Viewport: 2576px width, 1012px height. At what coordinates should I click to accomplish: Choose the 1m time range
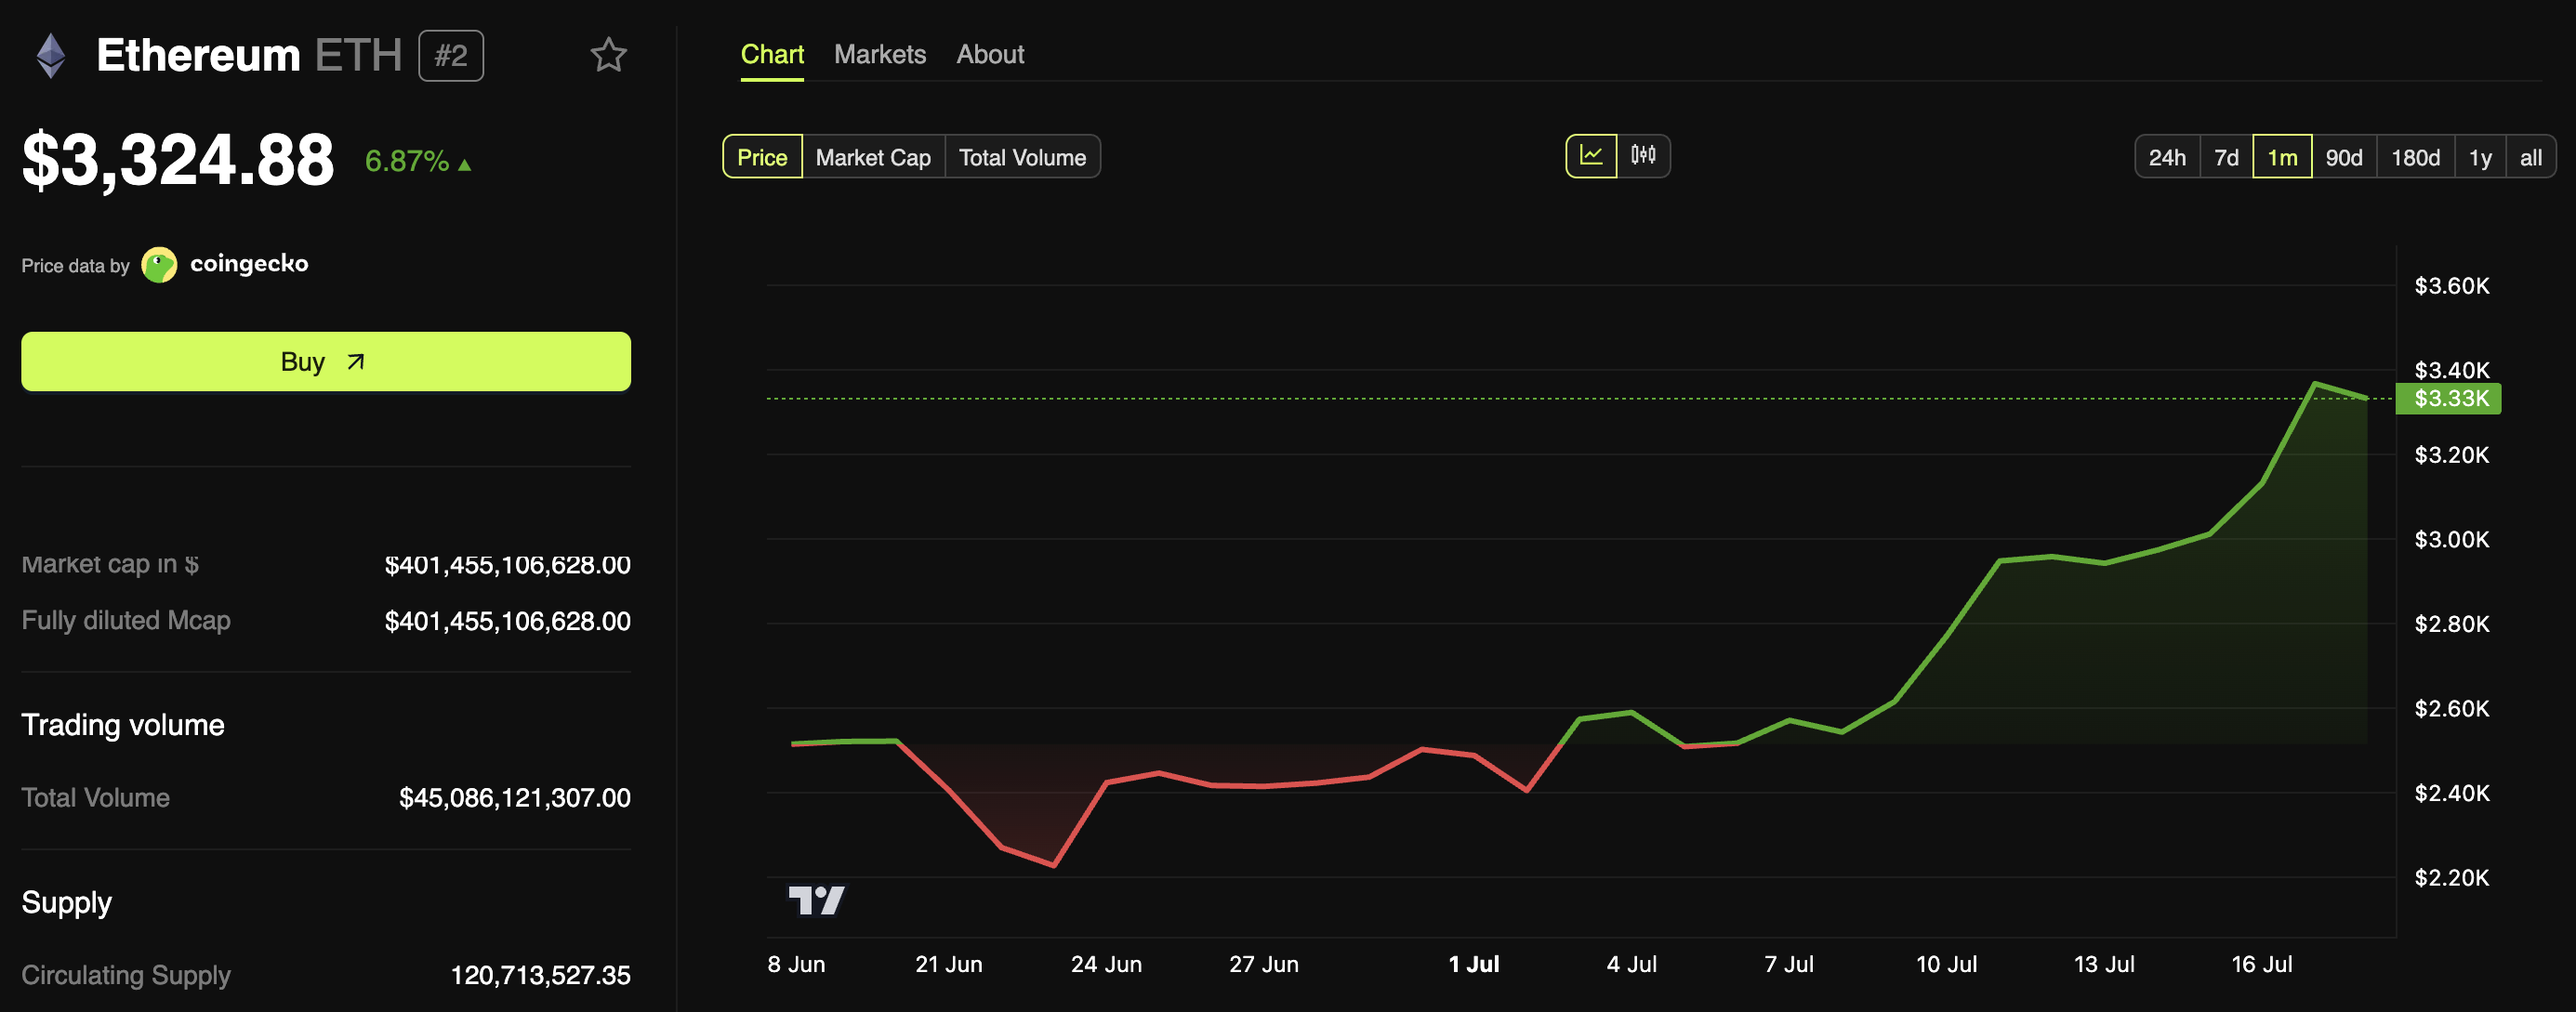(2281, 157)
